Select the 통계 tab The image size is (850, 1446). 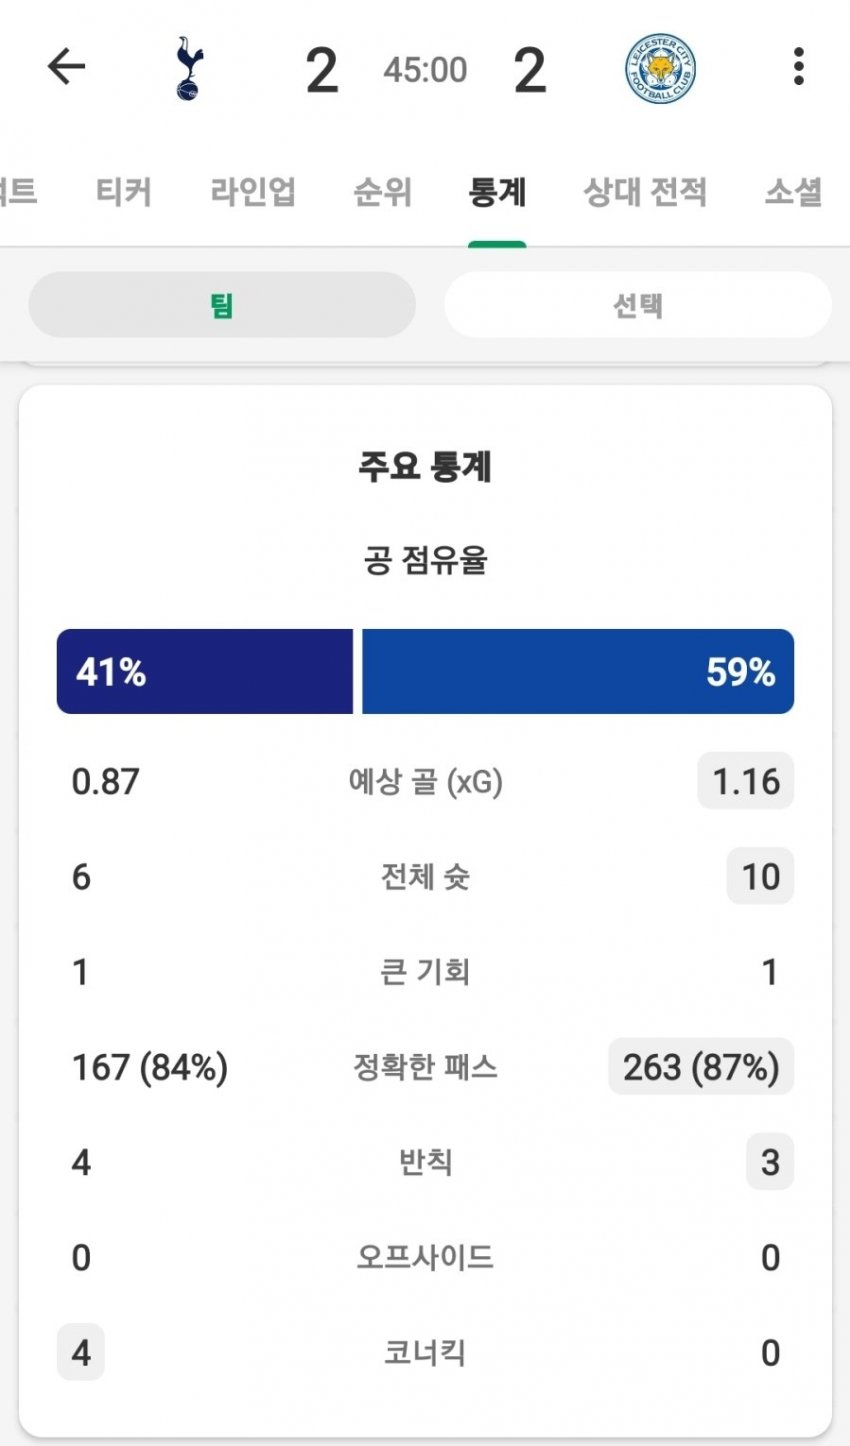click(497, 191)
